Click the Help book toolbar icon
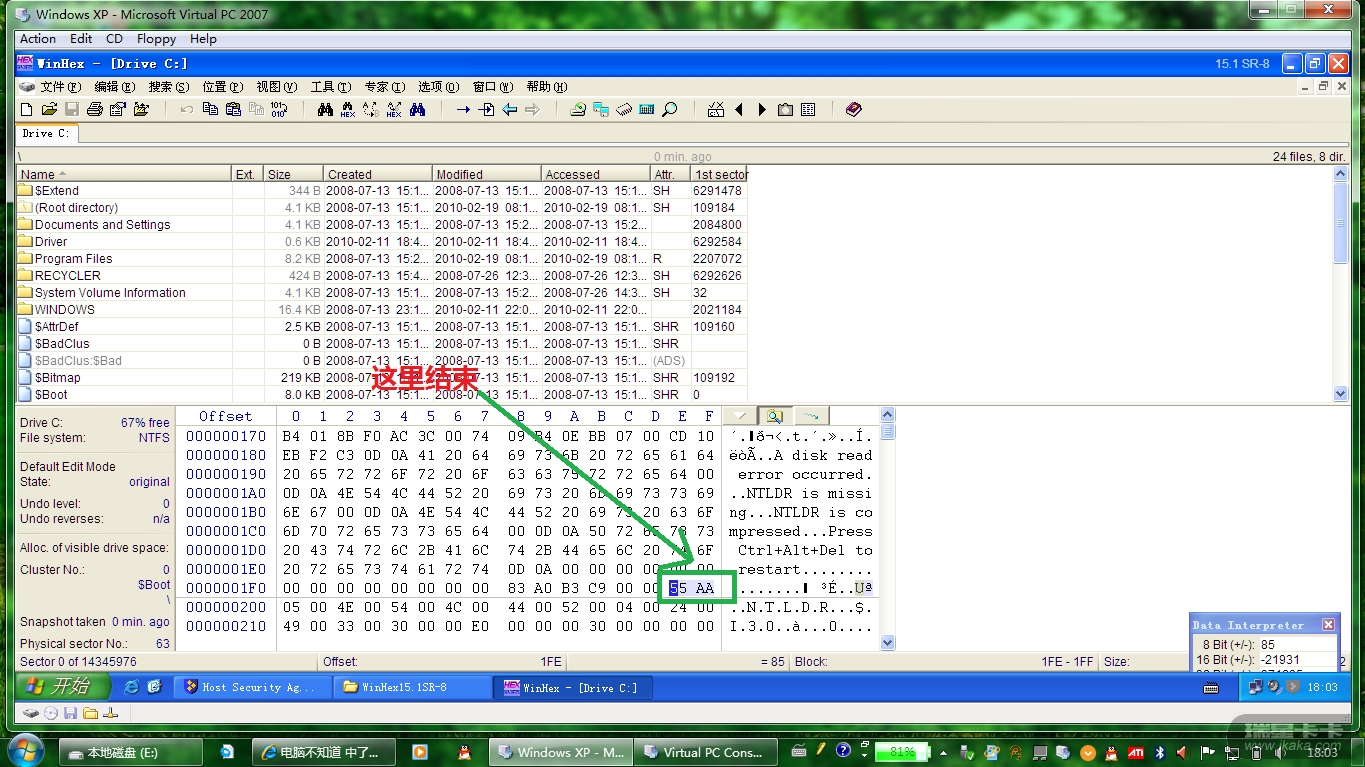The width and height of the screenshot is (1365, 767). [853, 109]
